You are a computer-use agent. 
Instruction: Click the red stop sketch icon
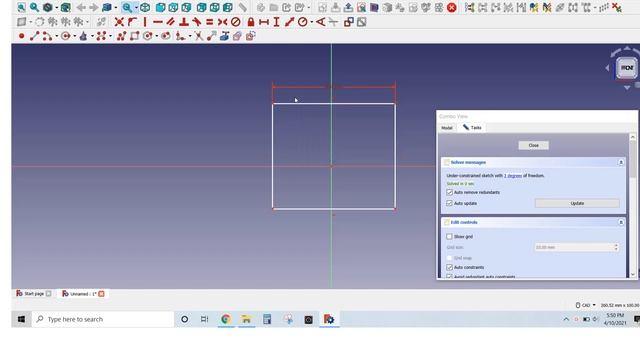click(451, 7)
